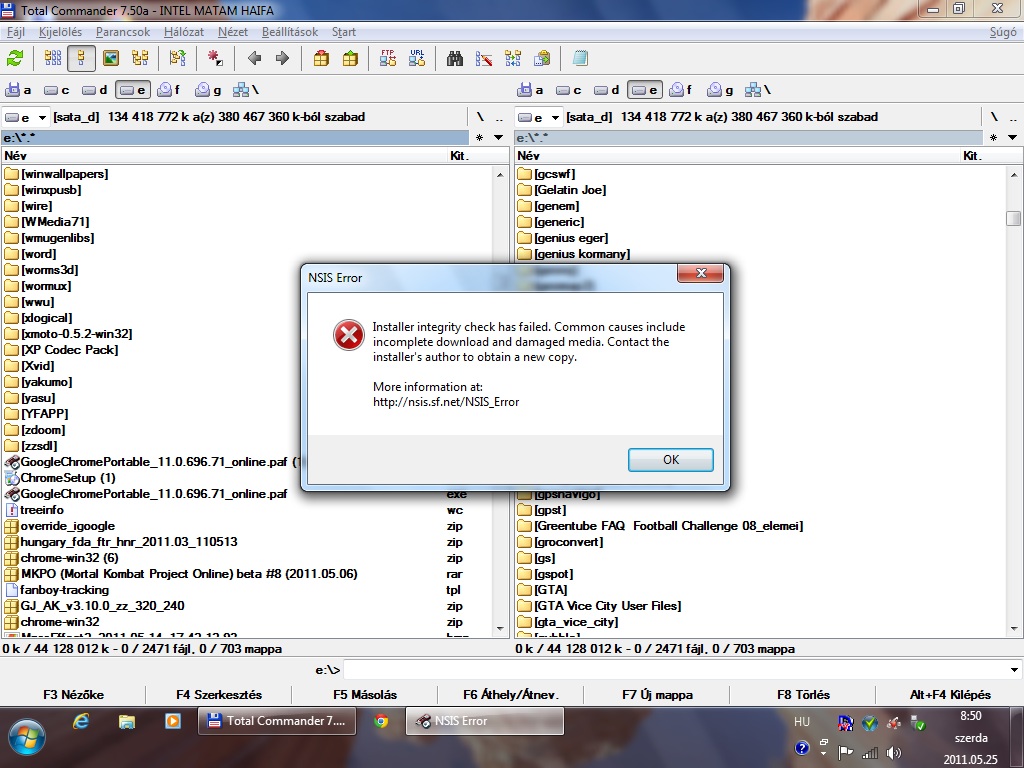The width and height of the screenshot is (1024, 768).
Task: Select drive f in right panel
Action: pyautogui.click(x=681, y=90)
